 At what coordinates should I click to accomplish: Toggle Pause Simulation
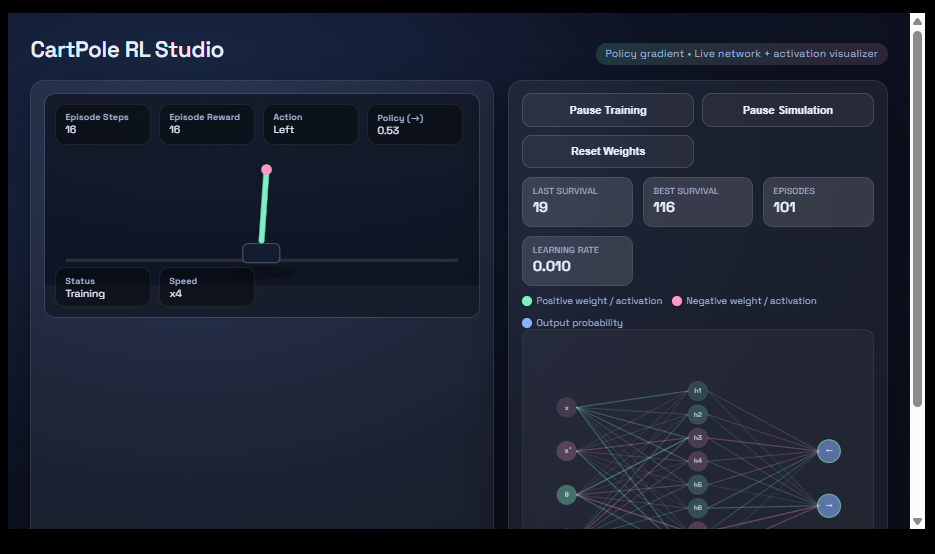(787, 110)
